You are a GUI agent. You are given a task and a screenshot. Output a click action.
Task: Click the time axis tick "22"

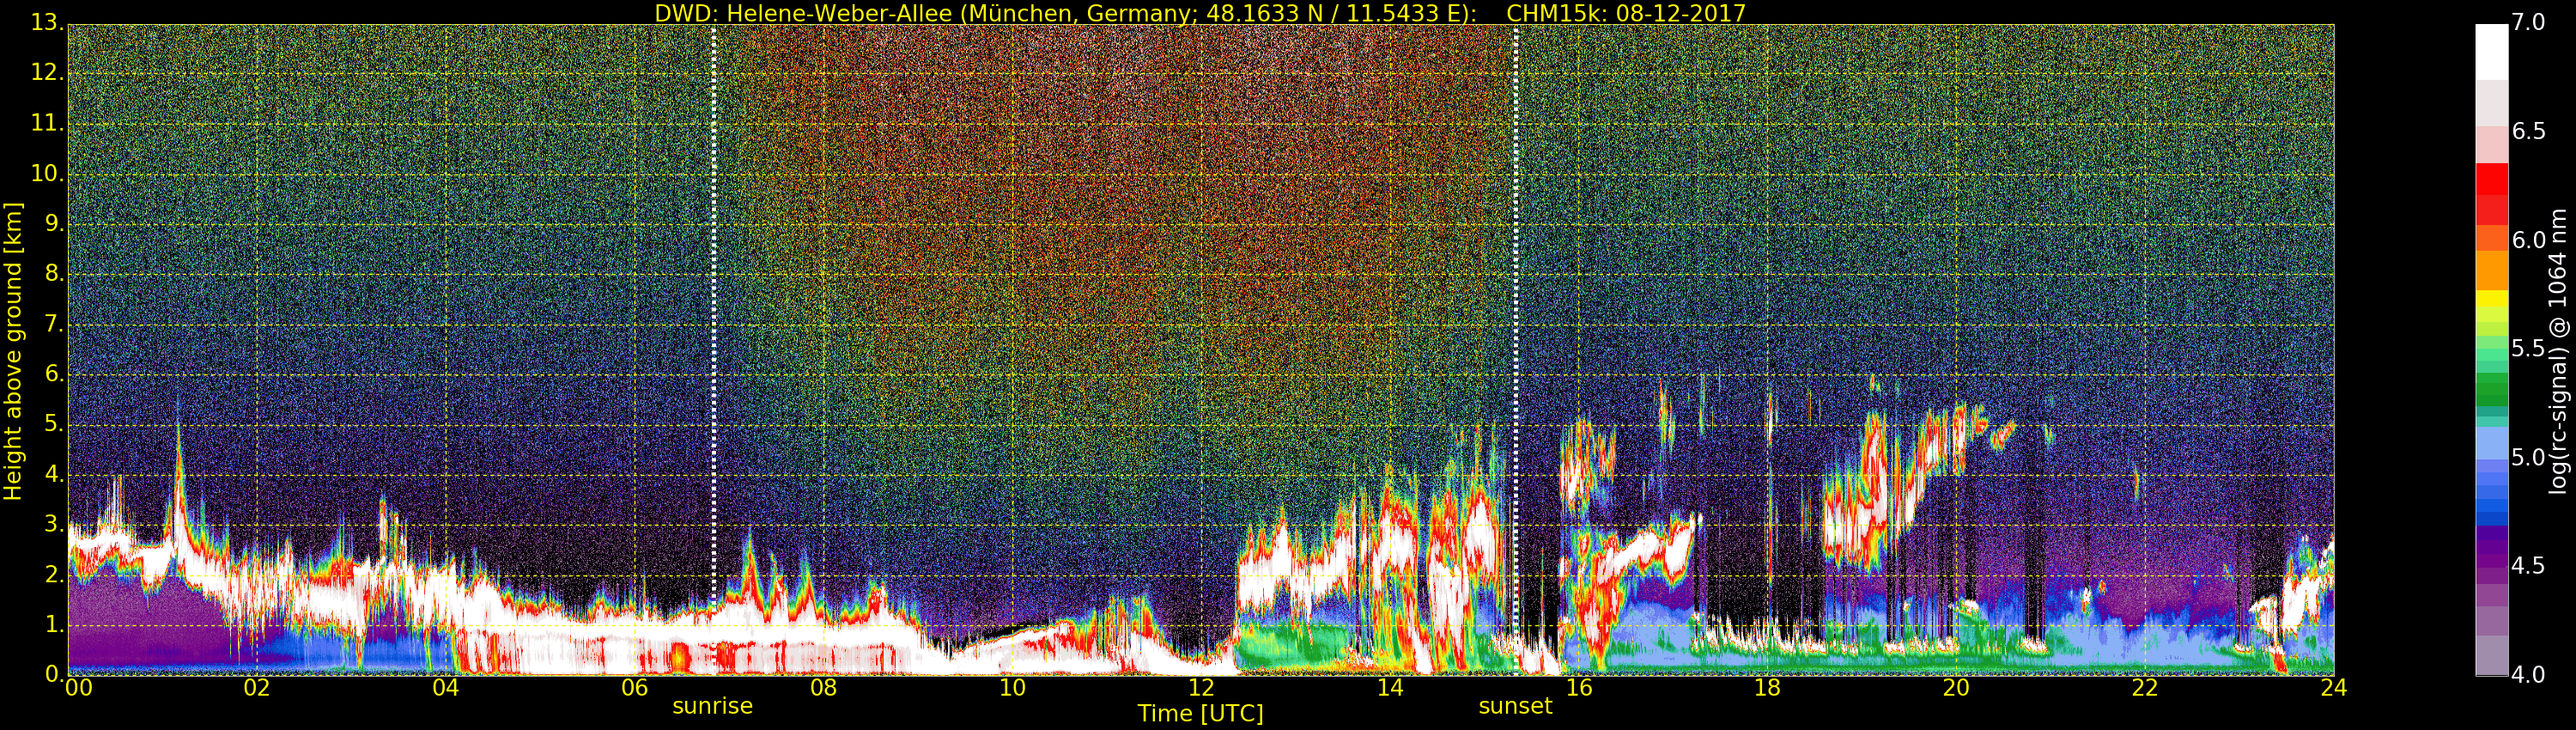tap(2145, 688)
